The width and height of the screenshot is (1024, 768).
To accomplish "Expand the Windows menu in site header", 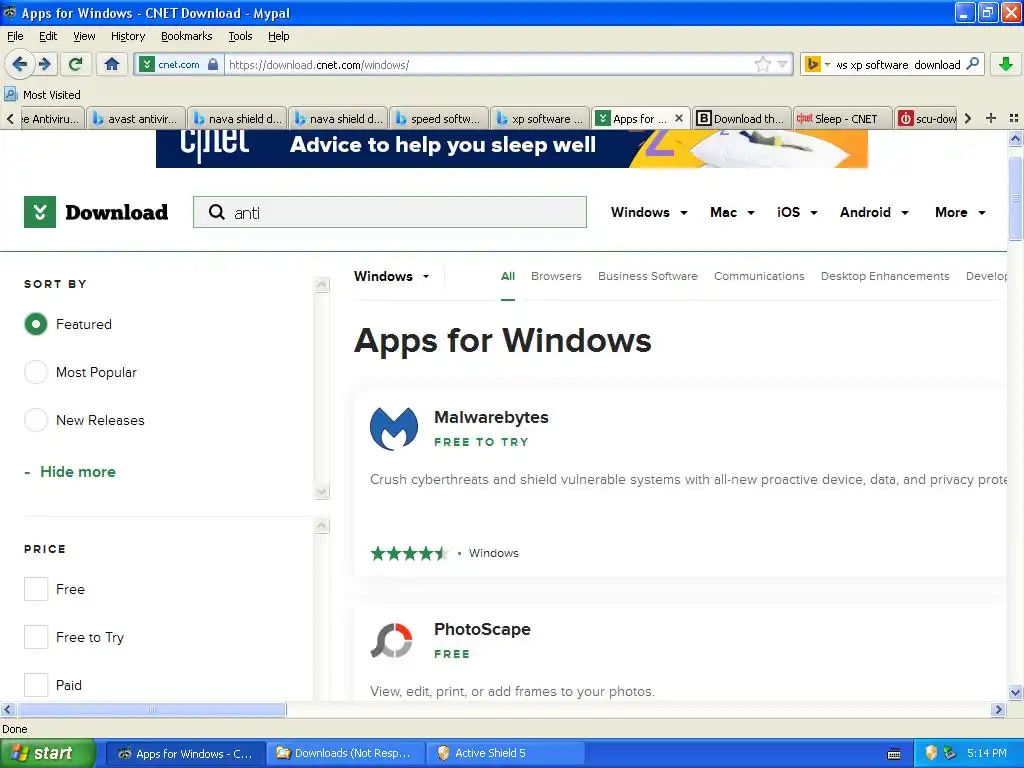I will coord(649,212).
